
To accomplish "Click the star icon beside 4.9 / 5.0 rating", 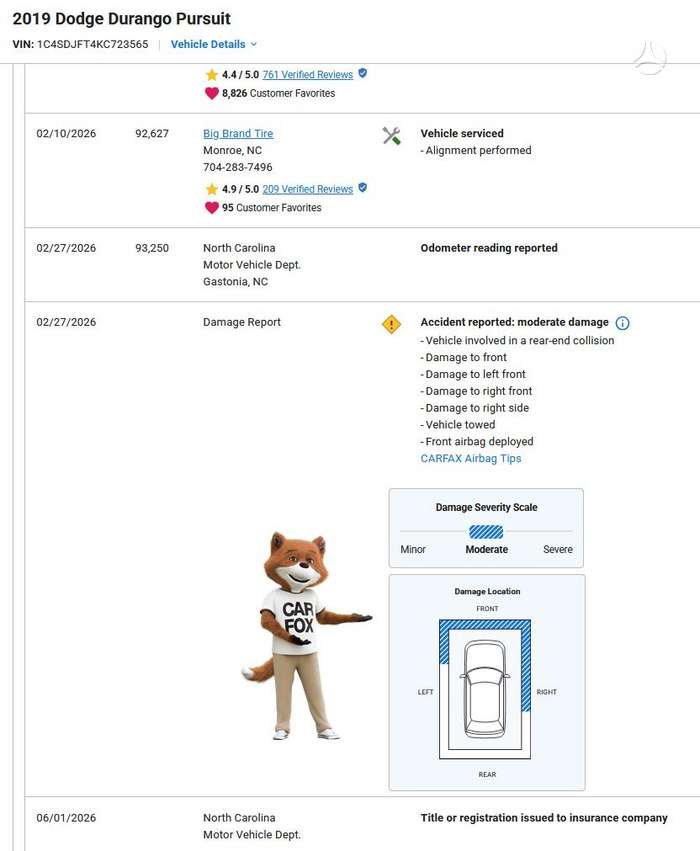I will [212, 189].
